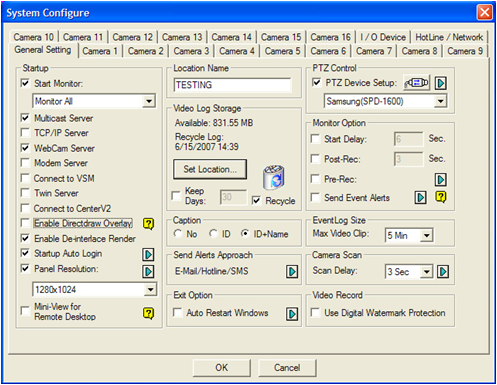This screenshot has width=497, height=385.
Task: Expand the Monitor All dropdown
Action: 149,101
